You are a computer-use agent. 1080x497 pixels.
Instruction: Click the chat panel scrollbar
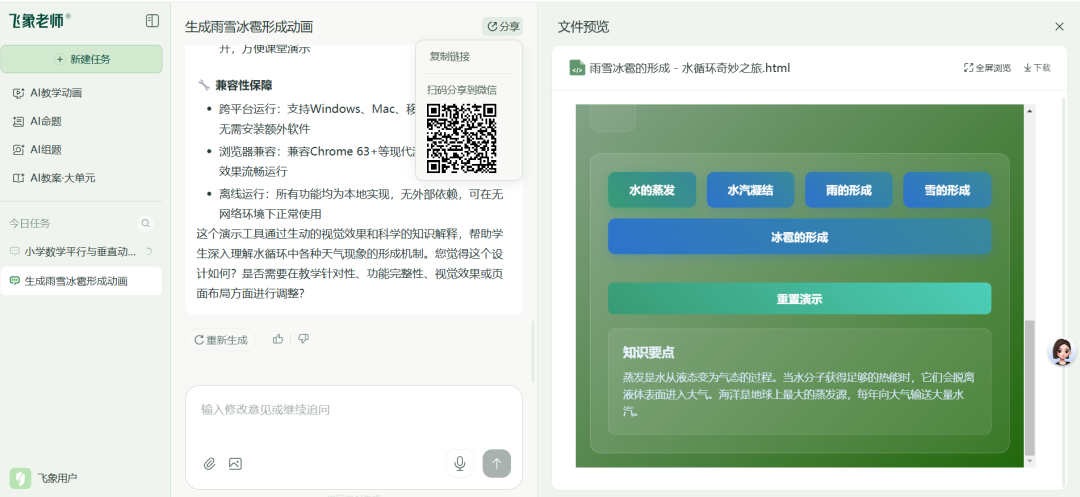tap(532, 351)
